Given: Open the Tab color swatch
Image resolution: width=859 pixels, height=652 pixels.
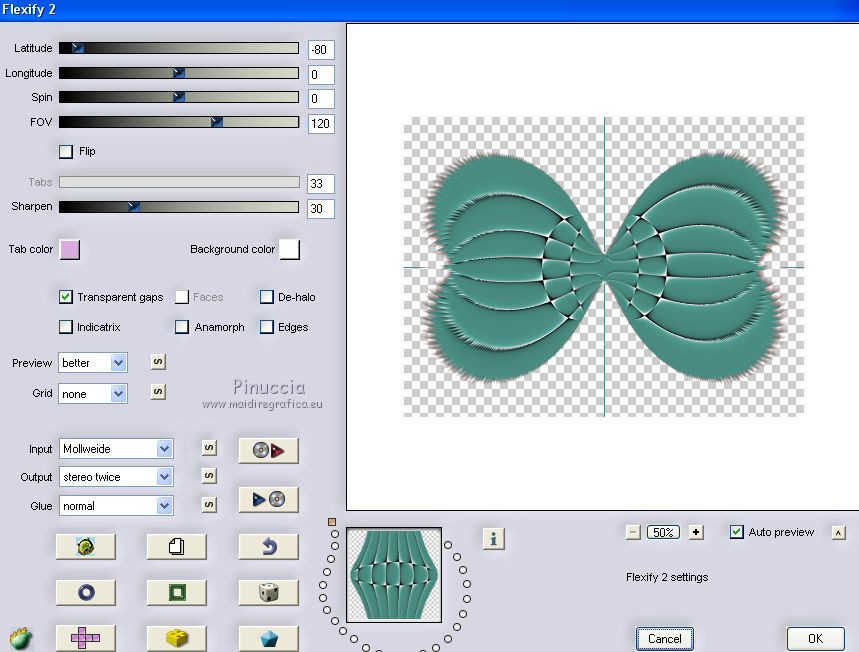Looking at the screenshot, I should point(70,249).
